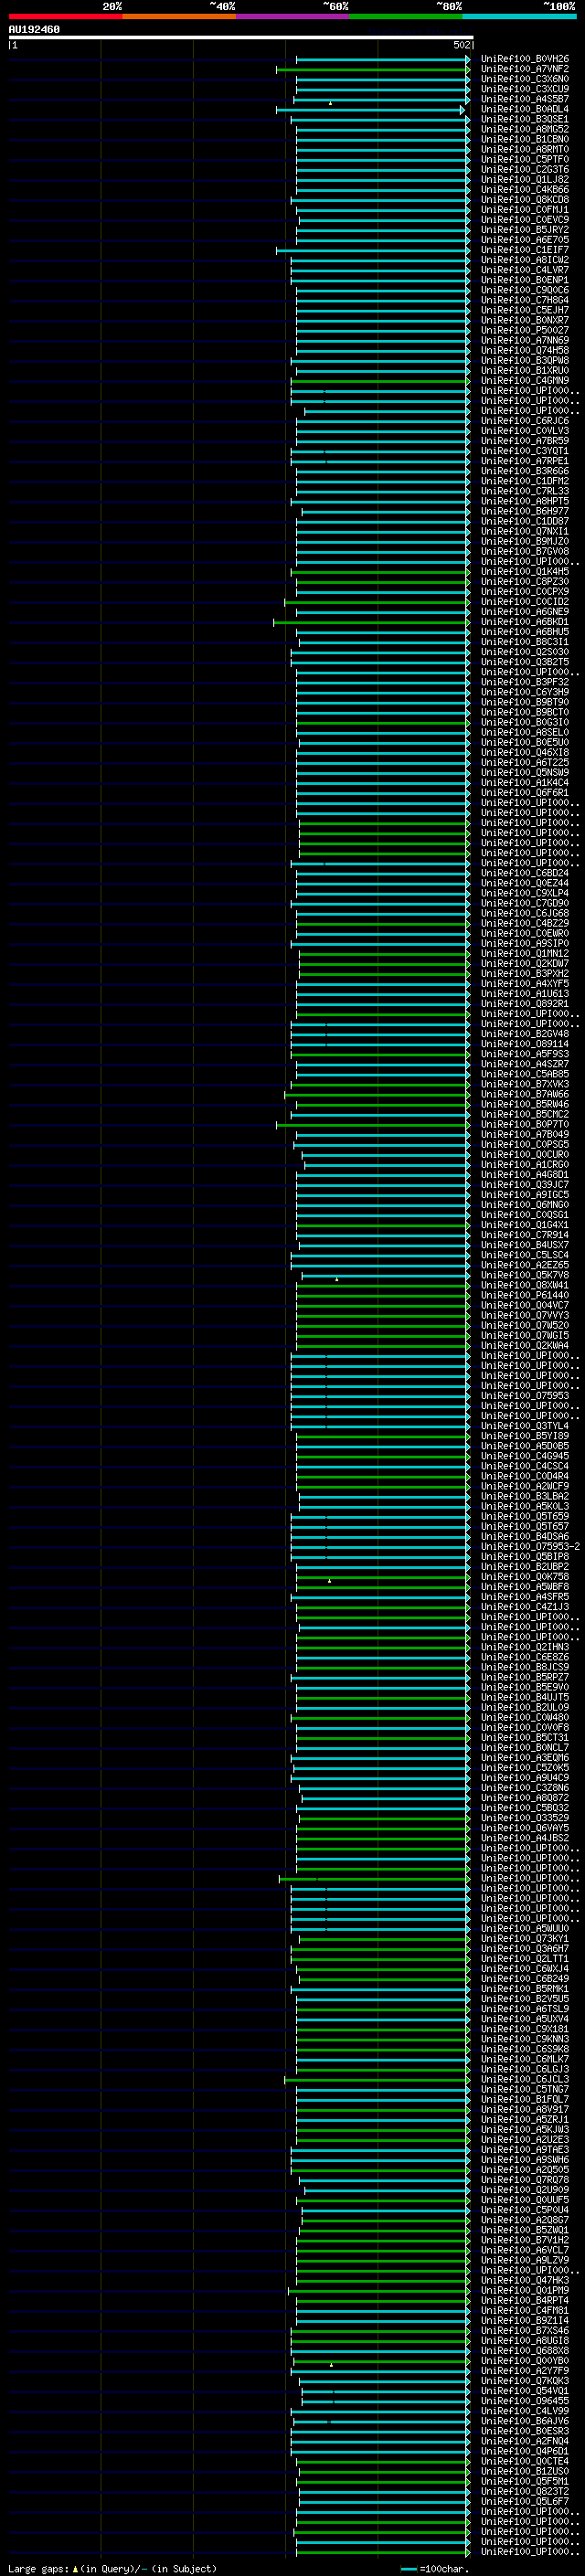This screenshot has height=2576, width=585.
Task: Open the UniRef100_A6BKD1 hit link
Action: [525, 622]
